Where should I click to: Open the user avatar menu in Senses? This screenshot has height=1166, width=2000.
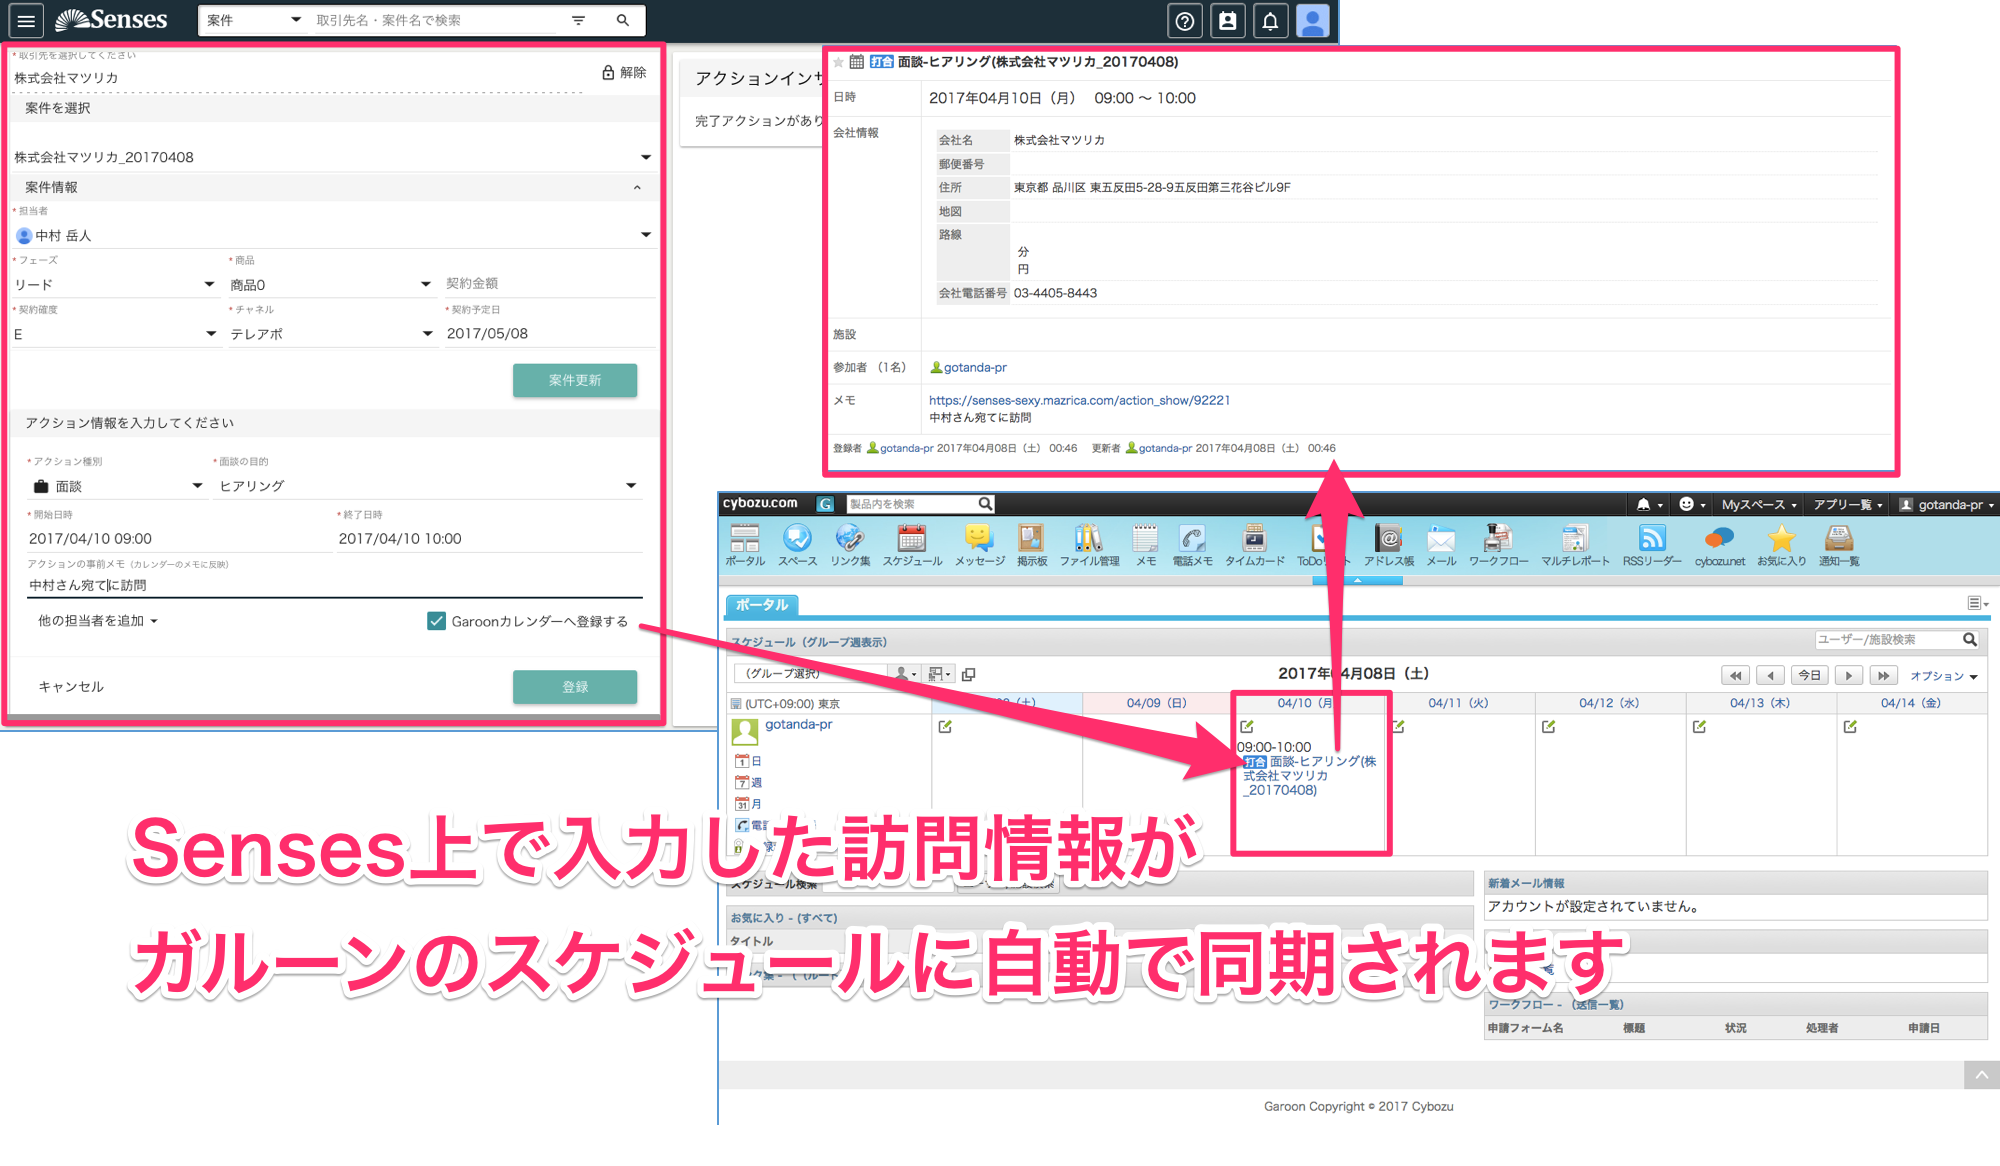click(x=1313, y=20)
